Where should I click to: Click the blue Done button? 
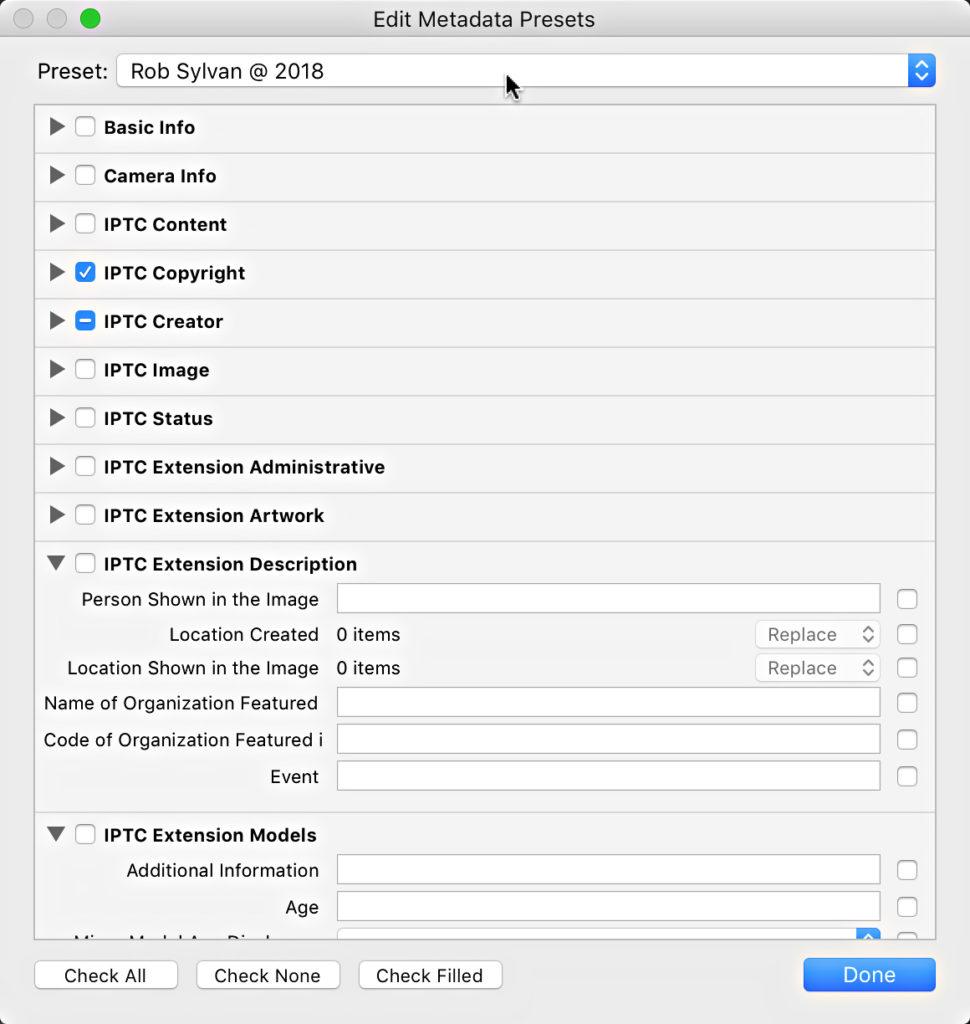click(868, 975)
